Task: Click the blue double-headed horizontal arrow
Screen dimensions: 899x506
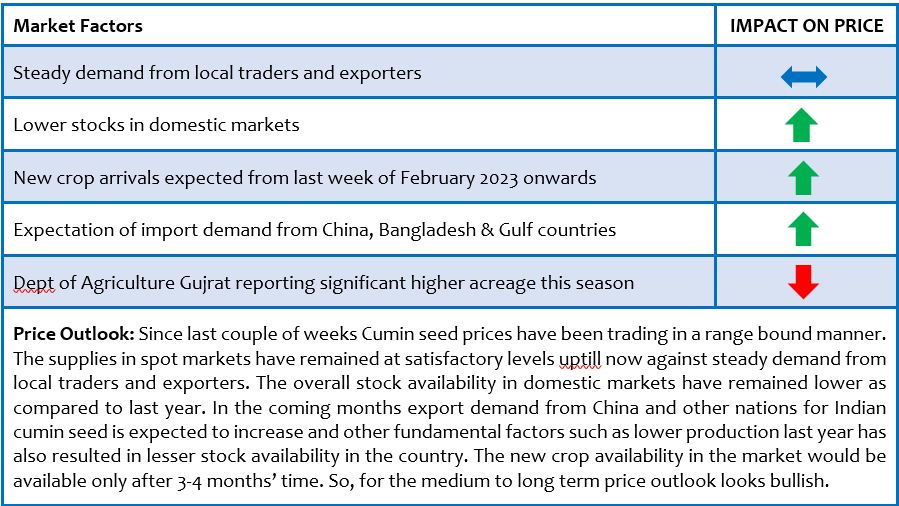Action: (x=804, y=77)
